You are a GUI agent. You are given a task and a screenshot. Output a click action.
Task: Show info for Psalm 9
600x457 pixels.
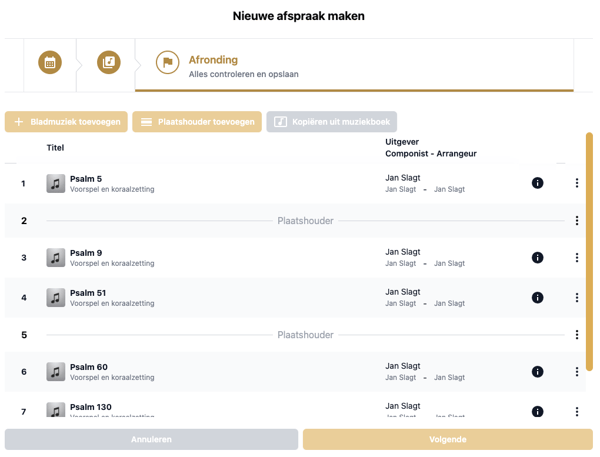(537, 258)
